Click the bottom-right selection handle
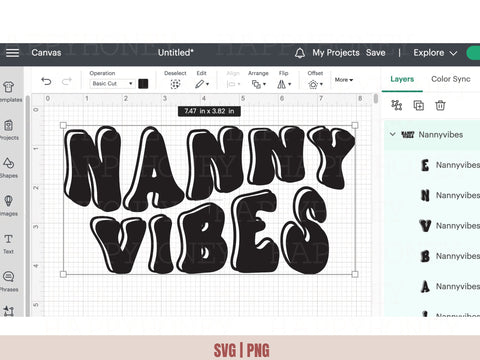This screenshot has width=480, height=360. click(355, 274)
